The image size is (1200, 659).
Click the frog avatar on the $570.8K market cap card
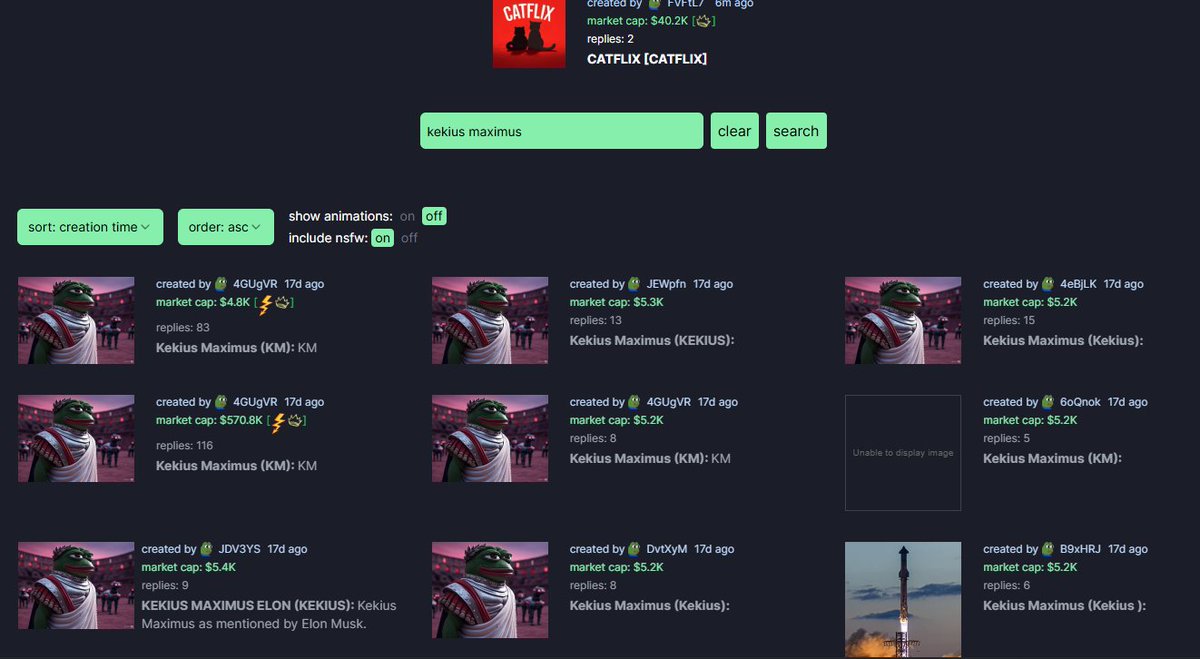(221, 402)
